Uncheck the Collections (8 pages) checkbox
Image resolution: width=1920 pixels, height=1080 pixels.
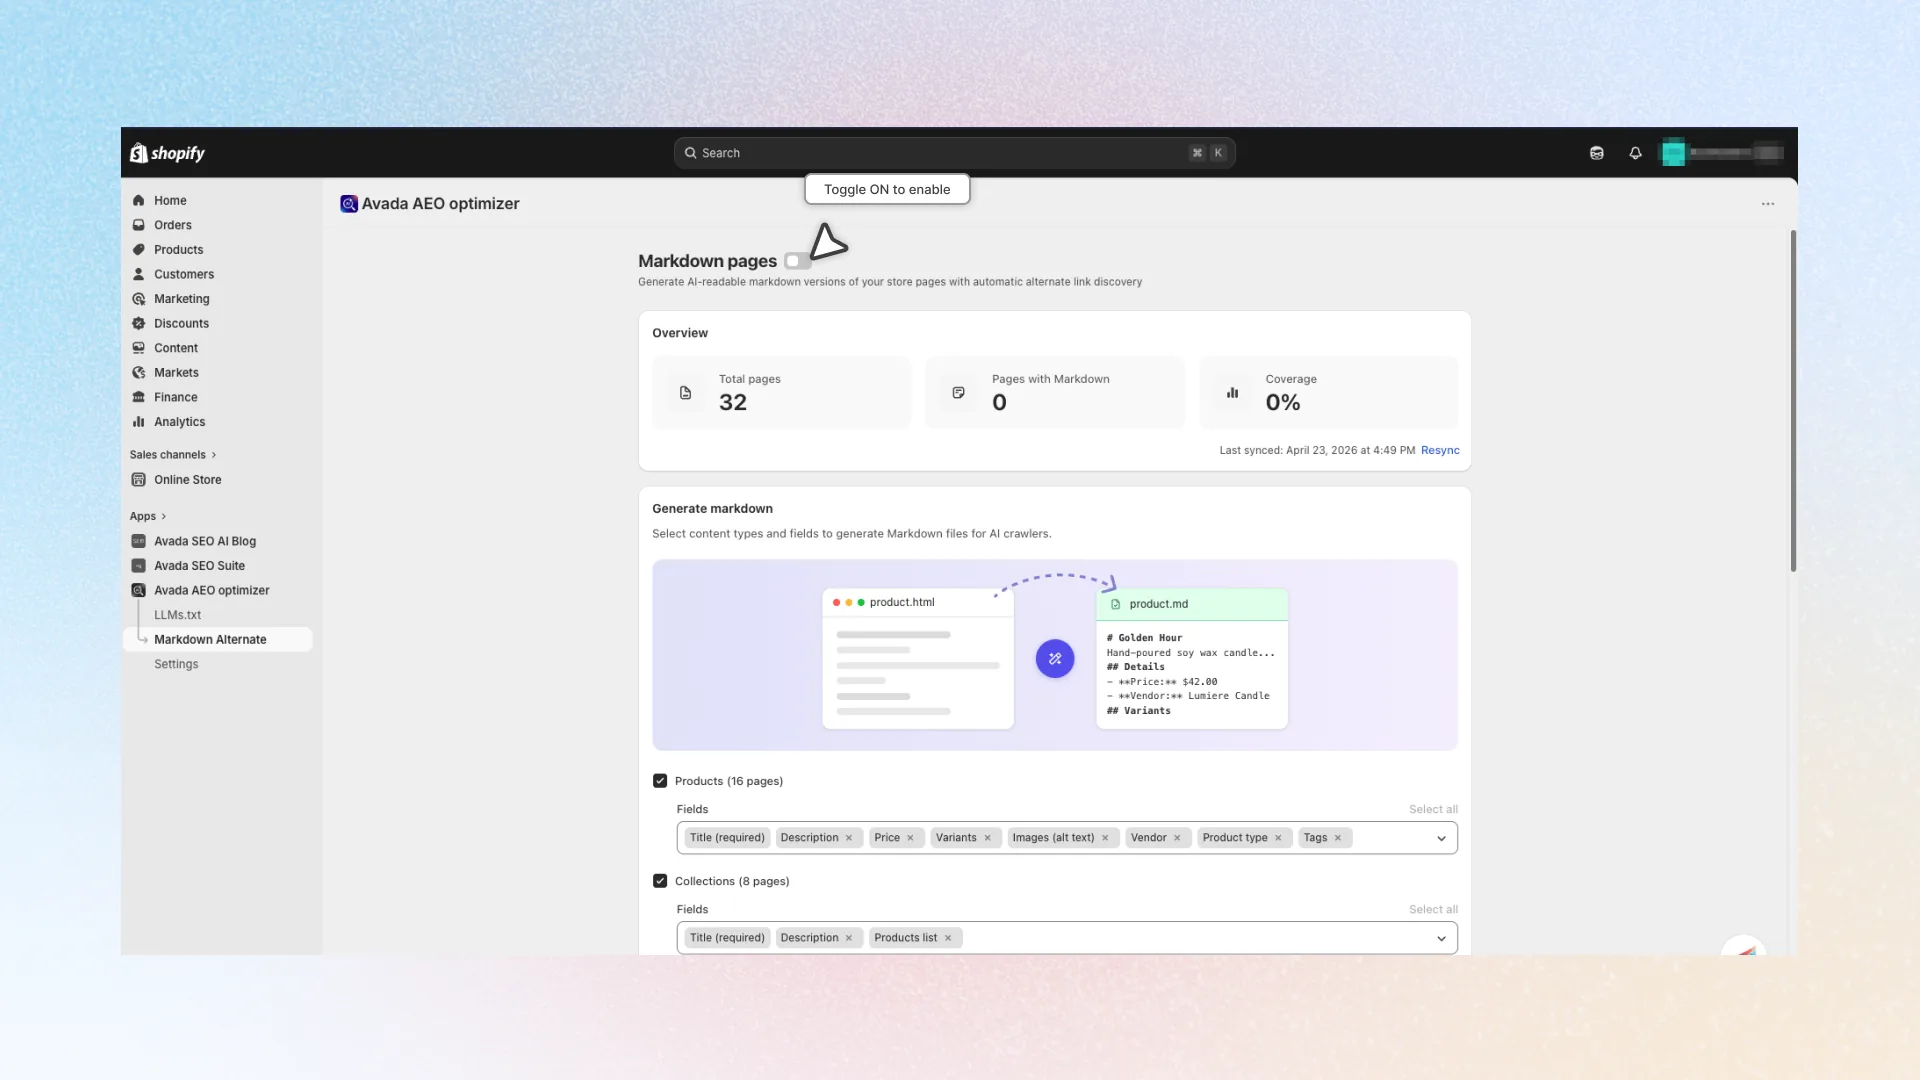point(660,881)
